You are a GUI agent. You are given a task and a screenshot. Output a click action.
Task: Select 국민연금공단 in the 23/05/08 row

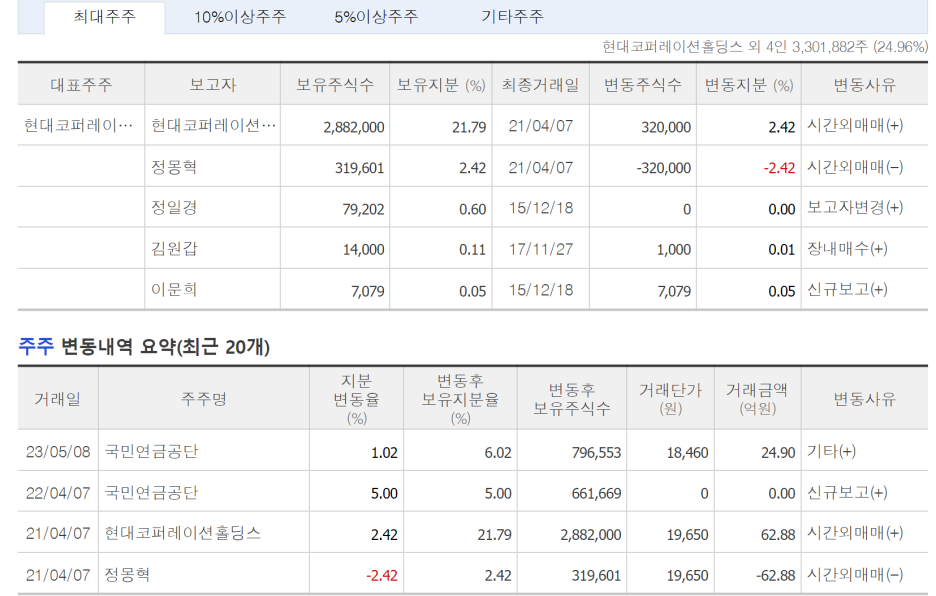151,451
